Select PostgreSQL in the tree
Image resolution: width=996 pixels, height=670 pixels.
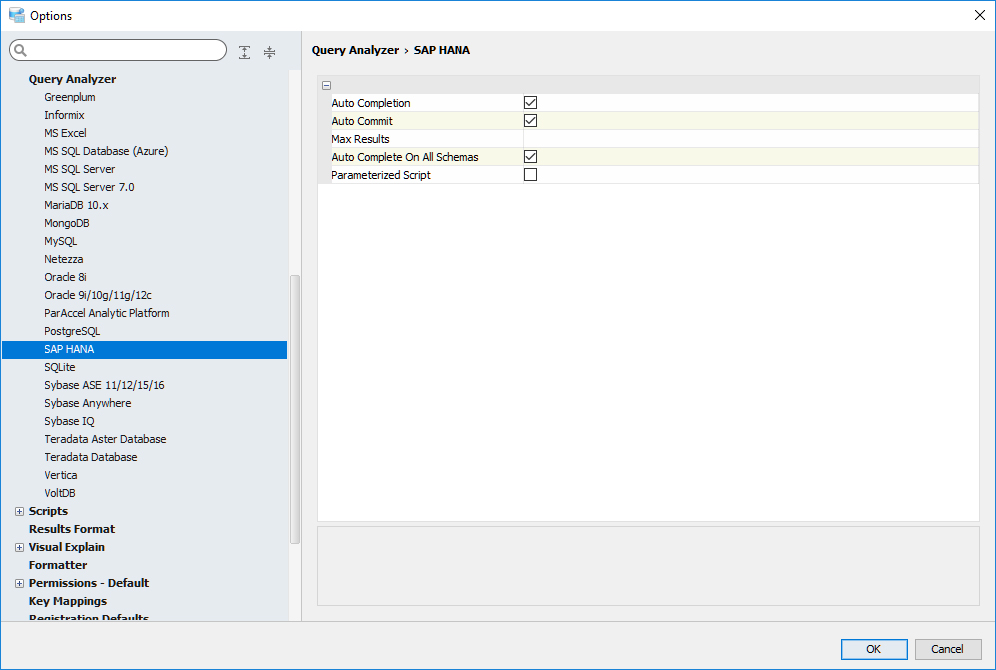[x=72, y=331]
